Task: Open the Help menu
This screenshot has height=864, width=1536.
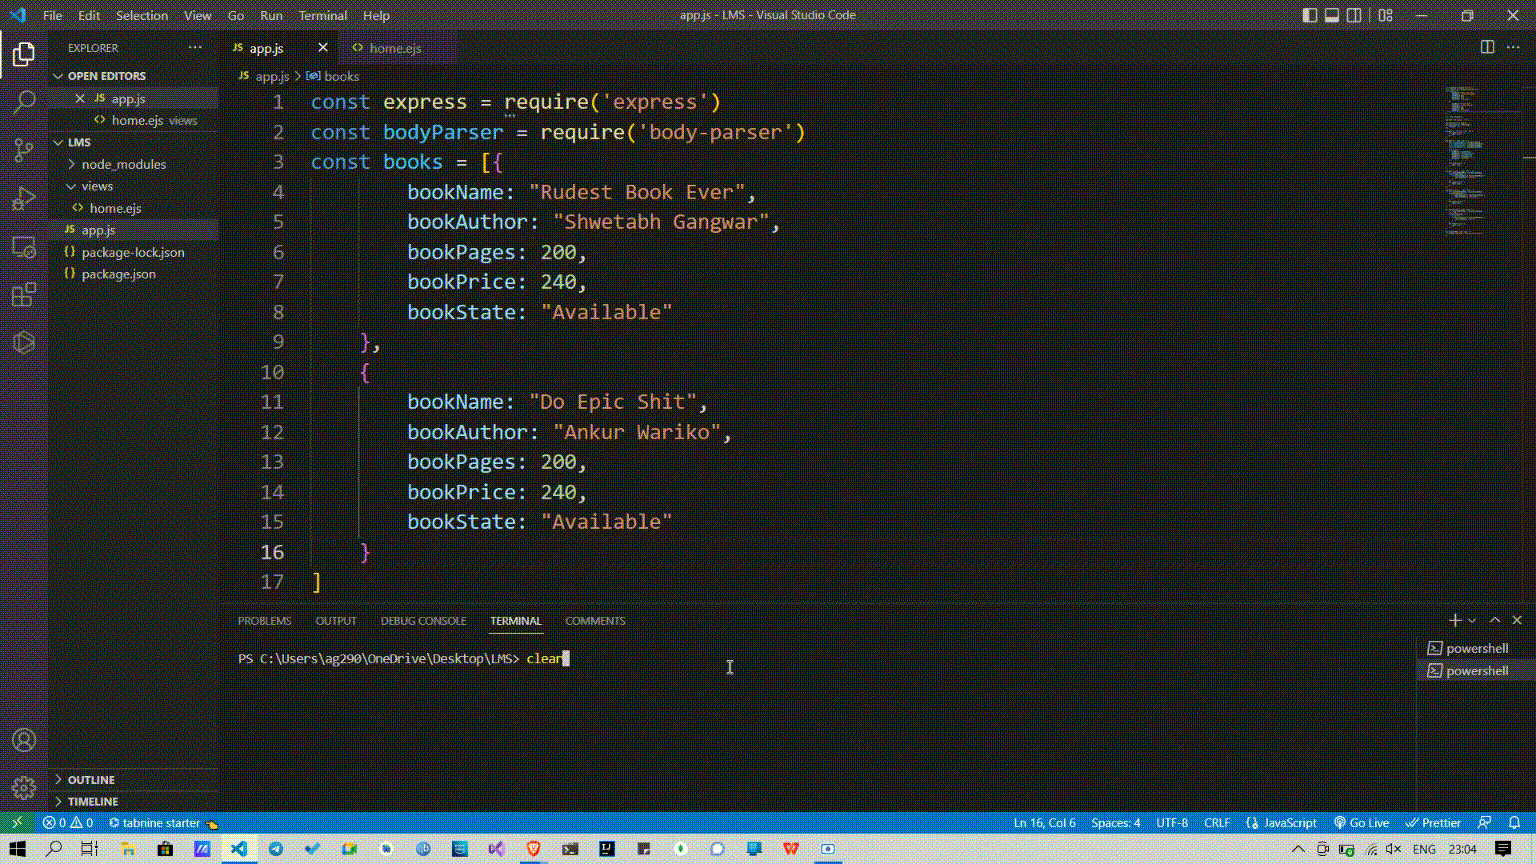Action: point(376,15)
